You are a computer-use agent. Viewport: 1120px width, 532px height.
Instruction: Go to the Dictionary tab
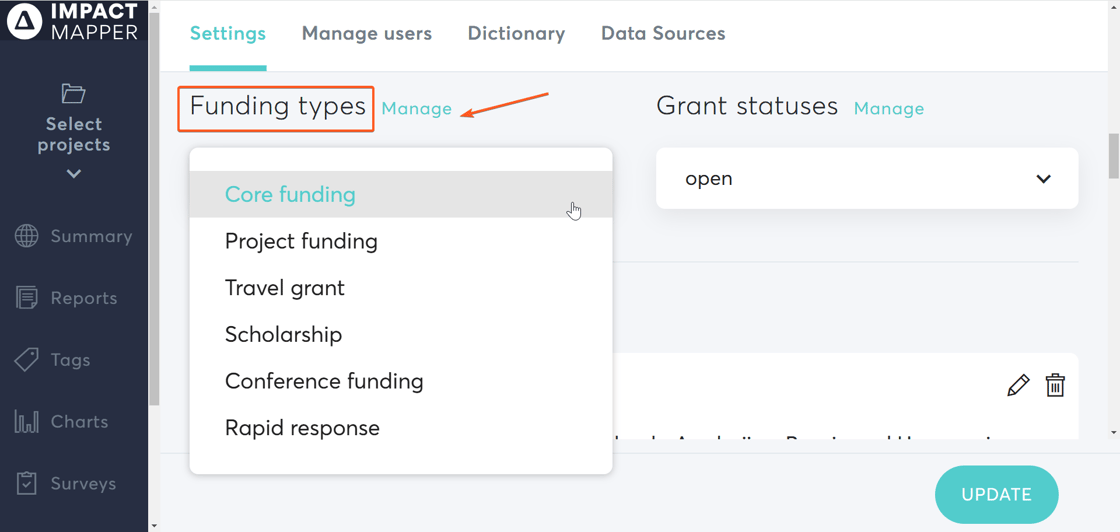516,34
